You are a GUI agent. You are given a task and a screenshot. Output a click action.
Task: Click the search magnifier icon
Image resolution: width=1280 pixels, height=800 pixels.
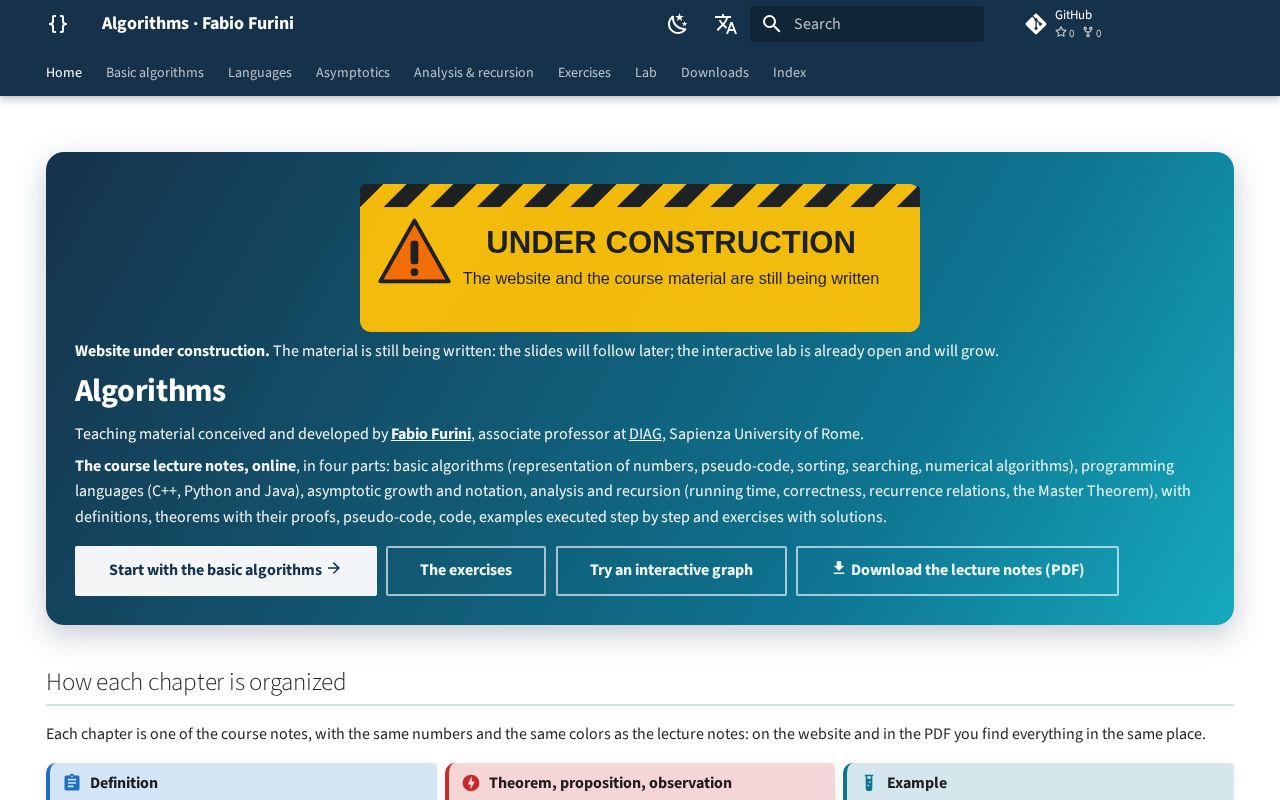(x=771, y=24)
